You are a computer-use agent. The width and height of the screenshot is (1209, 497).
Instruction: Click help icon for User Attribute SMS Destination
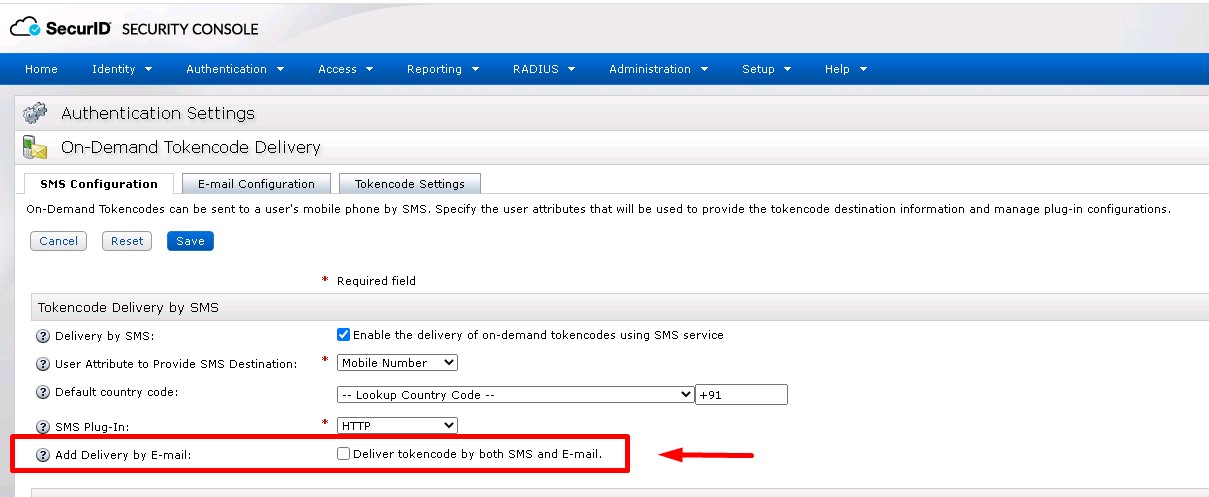pyautogui.click(x=43, y=364)
